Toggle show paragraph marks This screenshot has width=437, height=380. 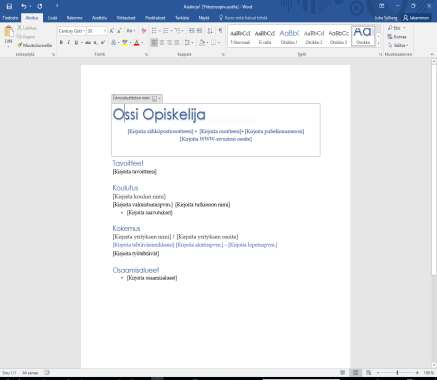coord(220,31)
